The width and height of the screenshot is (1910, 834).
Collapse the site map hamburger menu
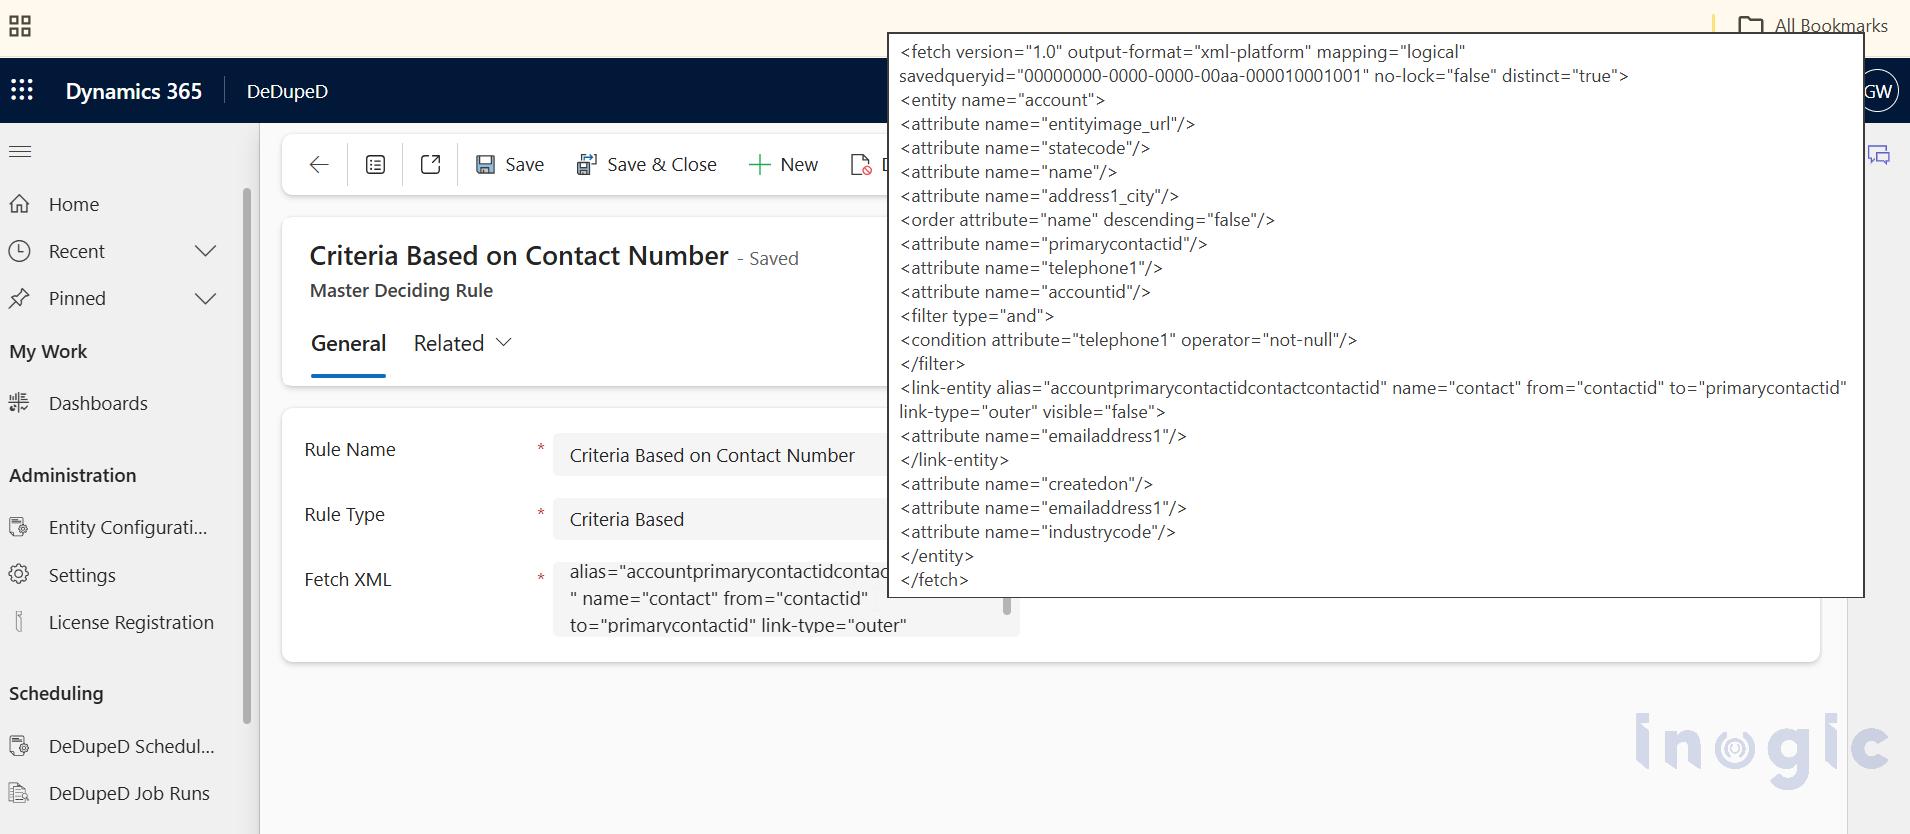tap(20, 152)
